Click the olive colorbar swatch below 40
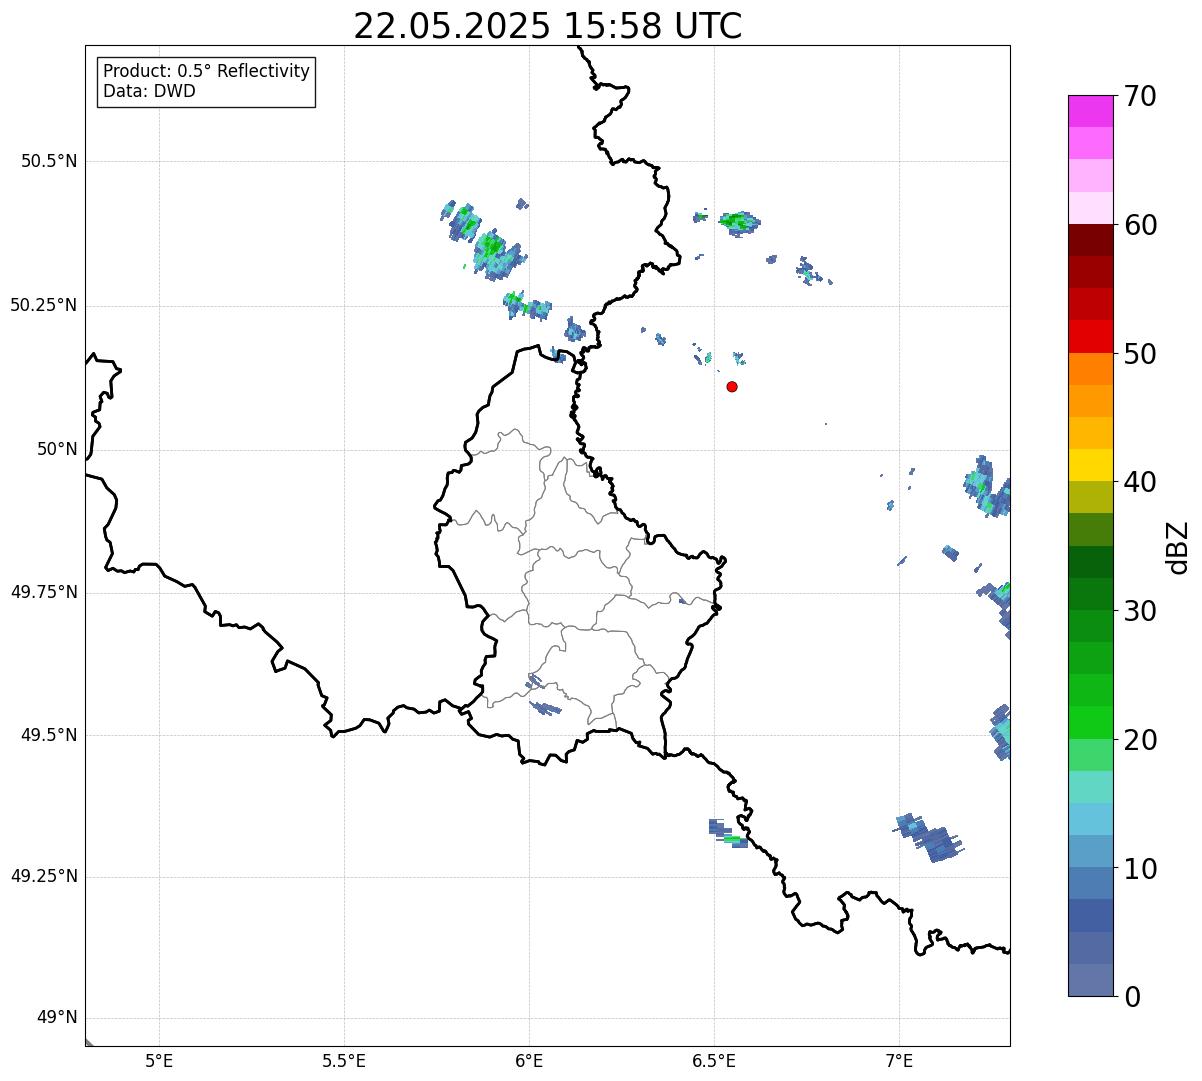This screenshot has height=1081, width=1202. (1090, 497)
